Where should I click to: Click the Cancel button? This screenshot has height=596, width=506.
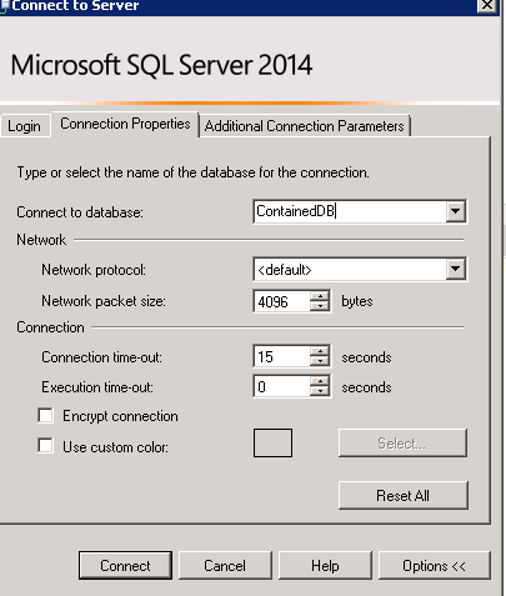pyautogui.click(x=225, y=566)
